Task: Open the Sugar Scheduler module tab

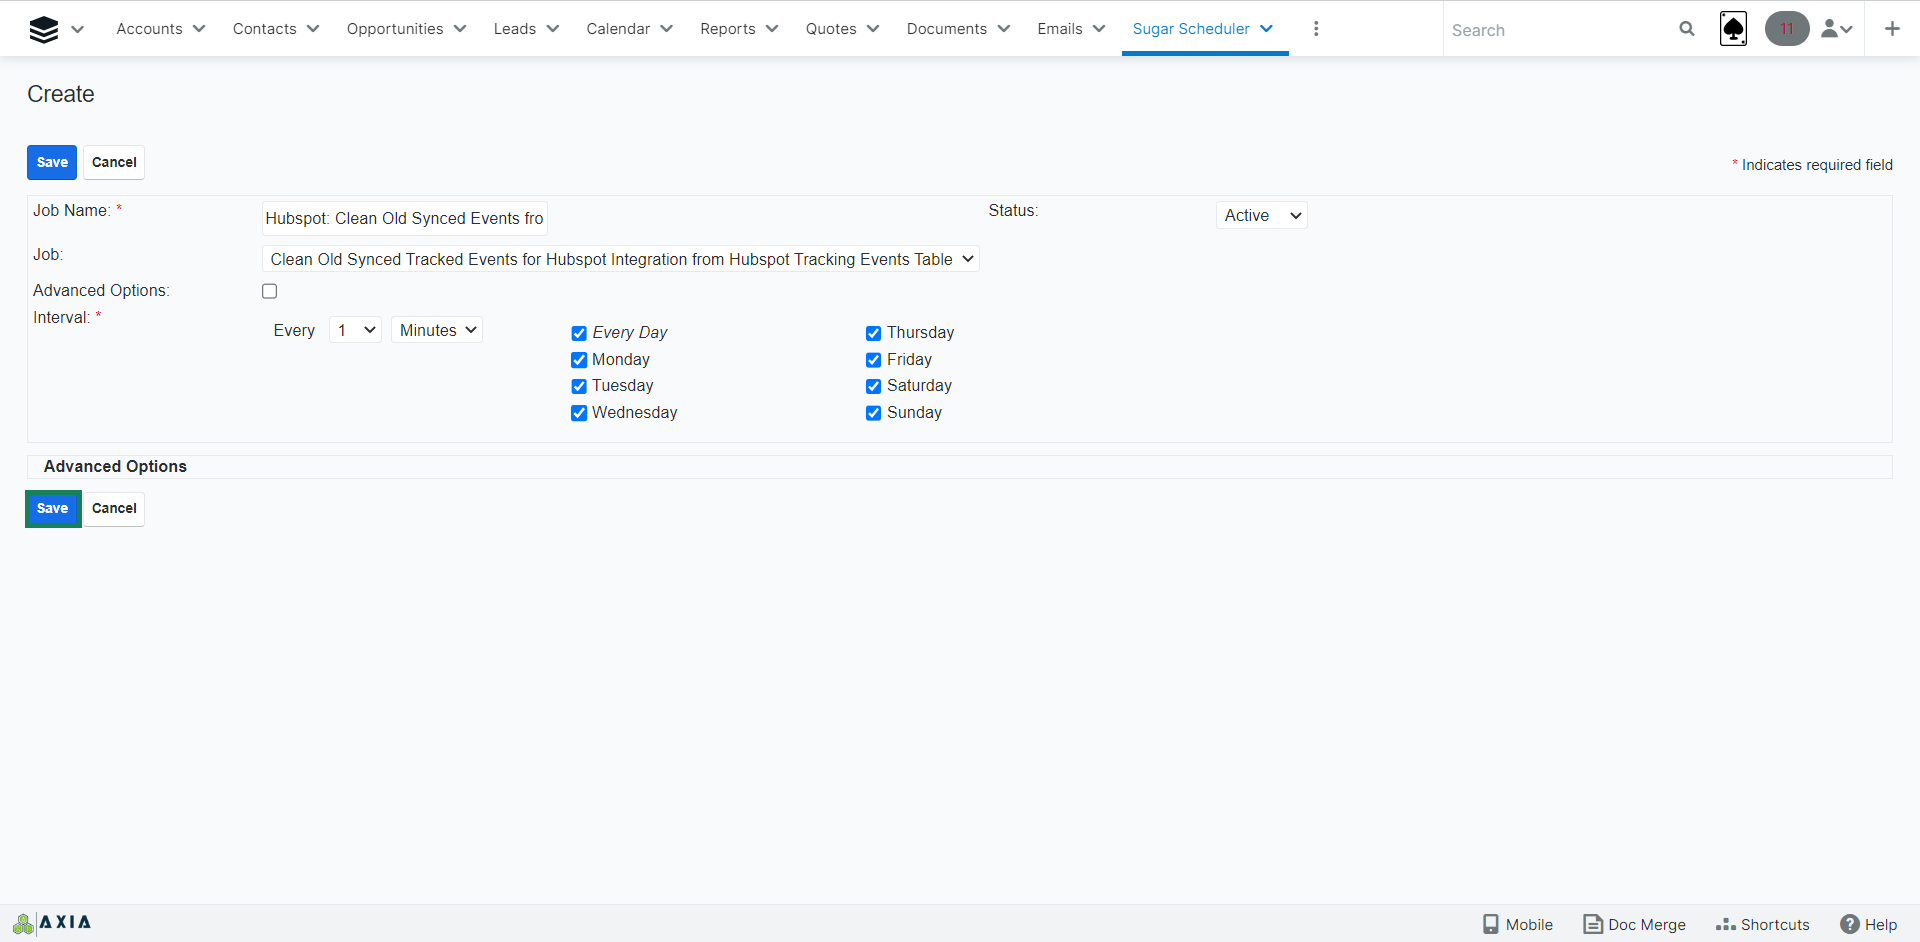Action: [x=1191, y=29]
